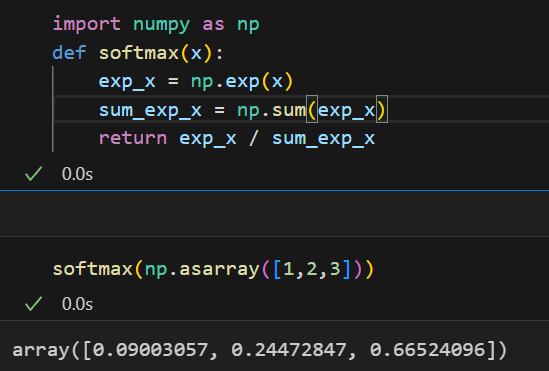Click the 'def softmax(x):' function definition line
This screenshot has width=549, height=371.
coord(138,54)
